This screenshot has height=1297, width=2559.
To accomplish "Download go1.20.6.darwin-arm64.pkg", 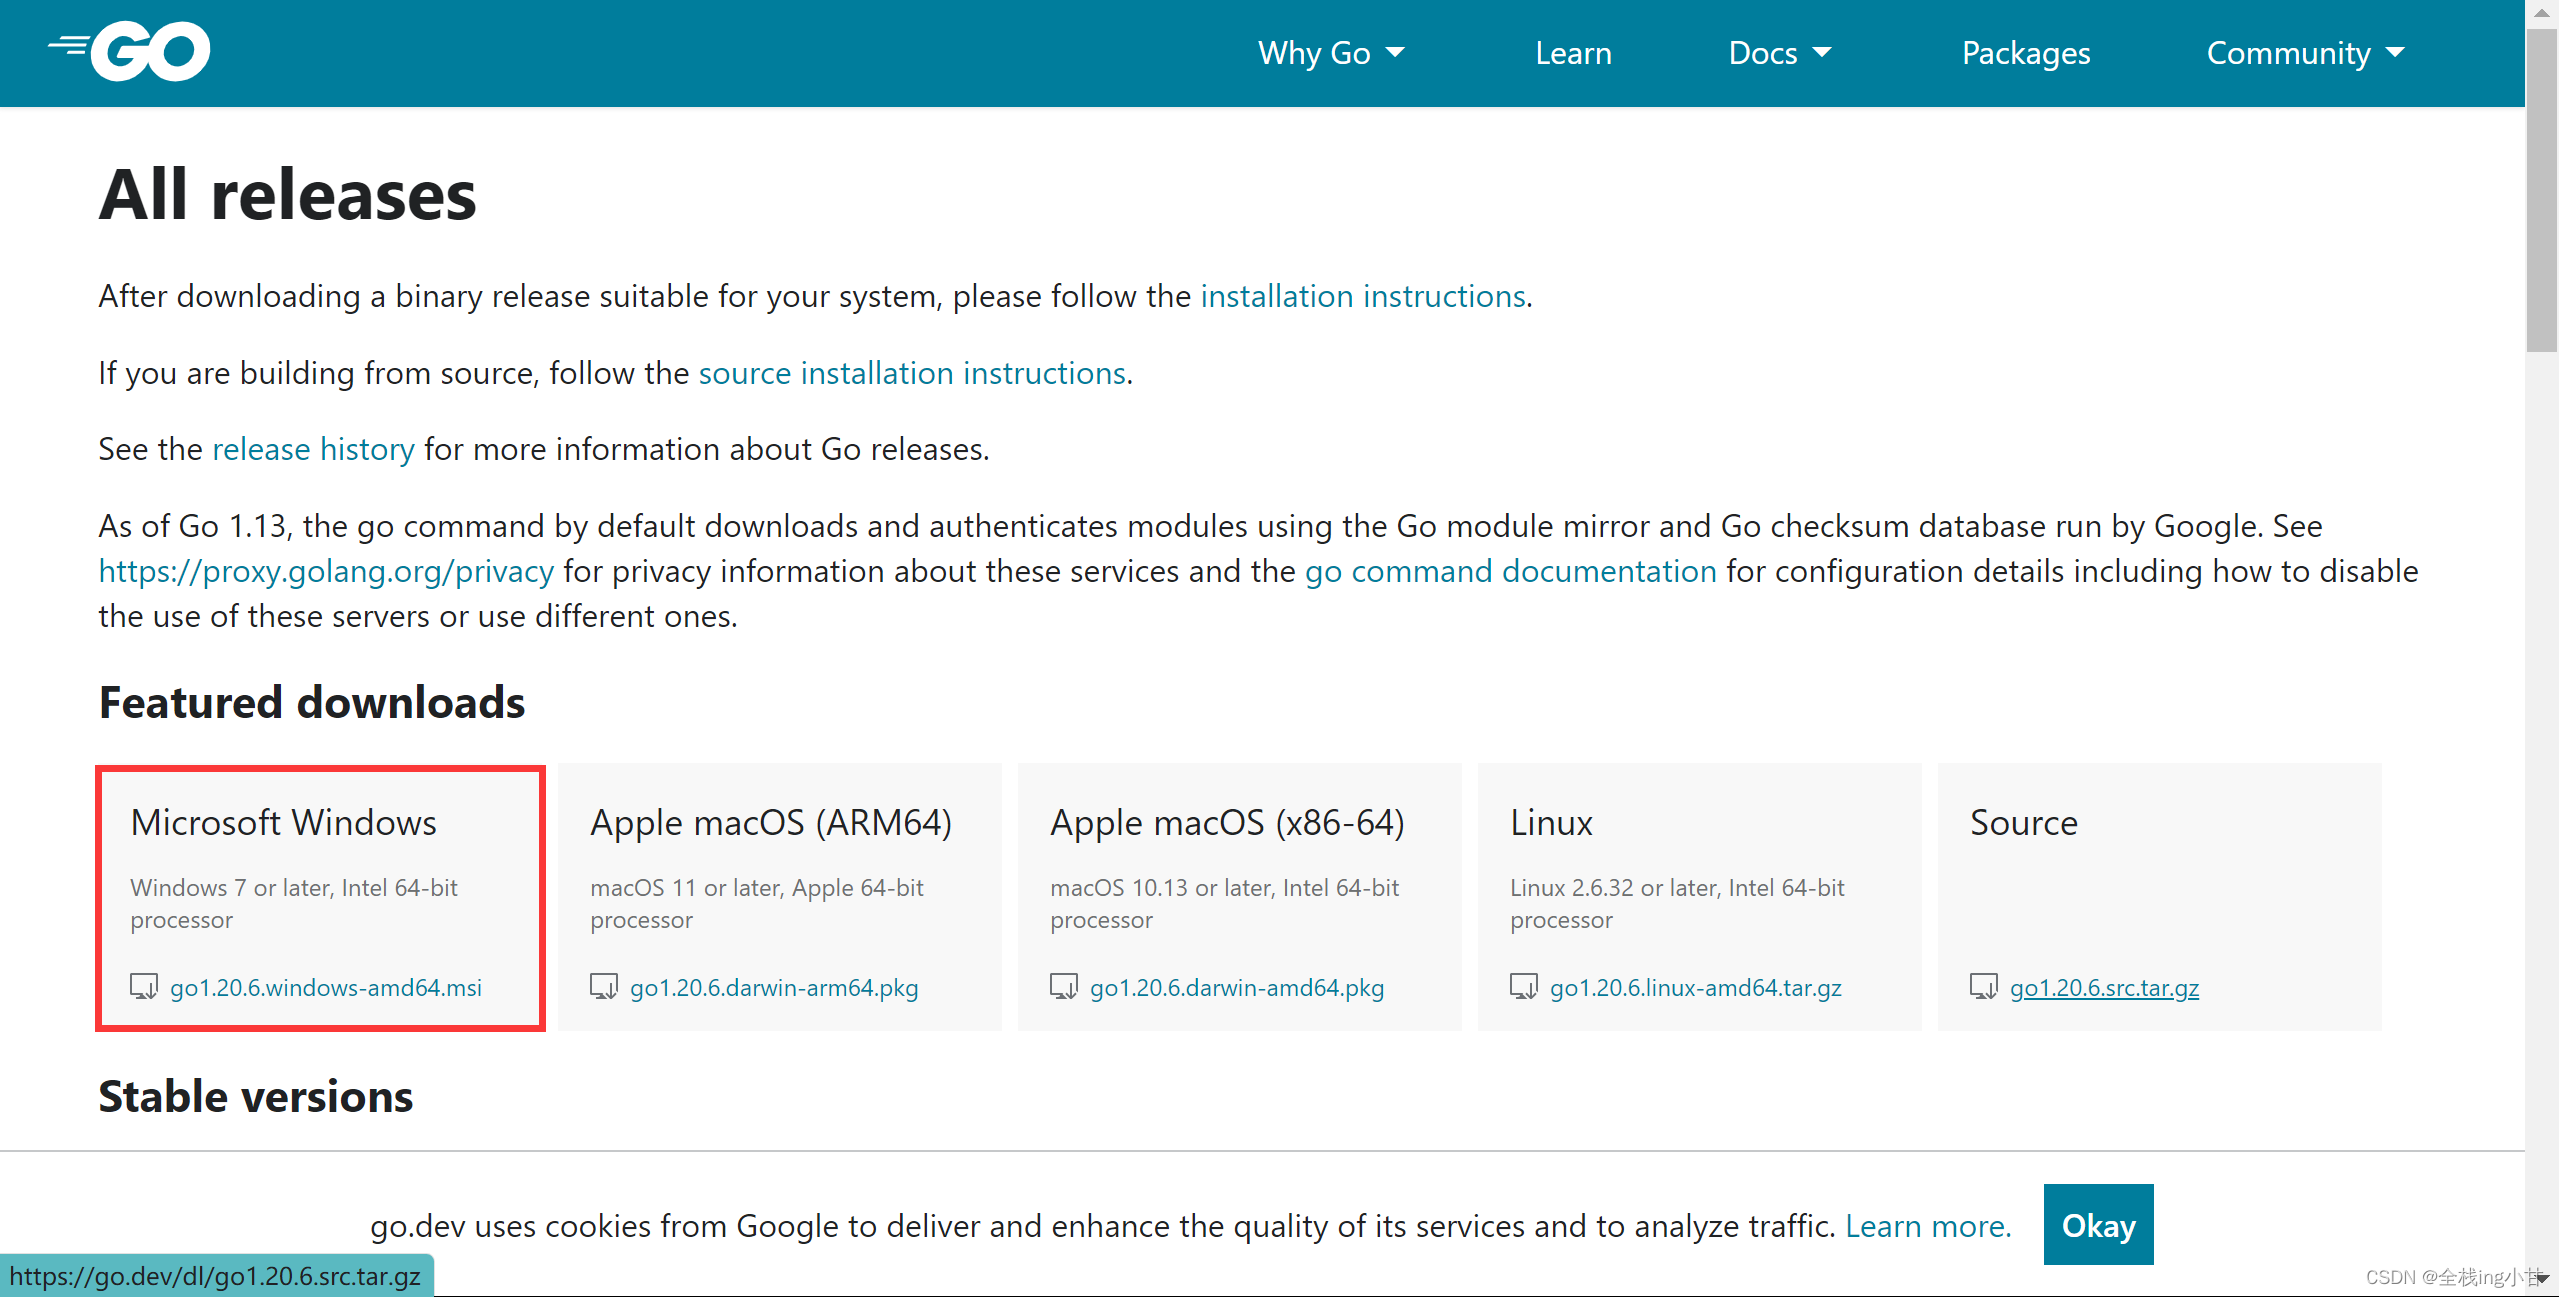I will 774,988.
